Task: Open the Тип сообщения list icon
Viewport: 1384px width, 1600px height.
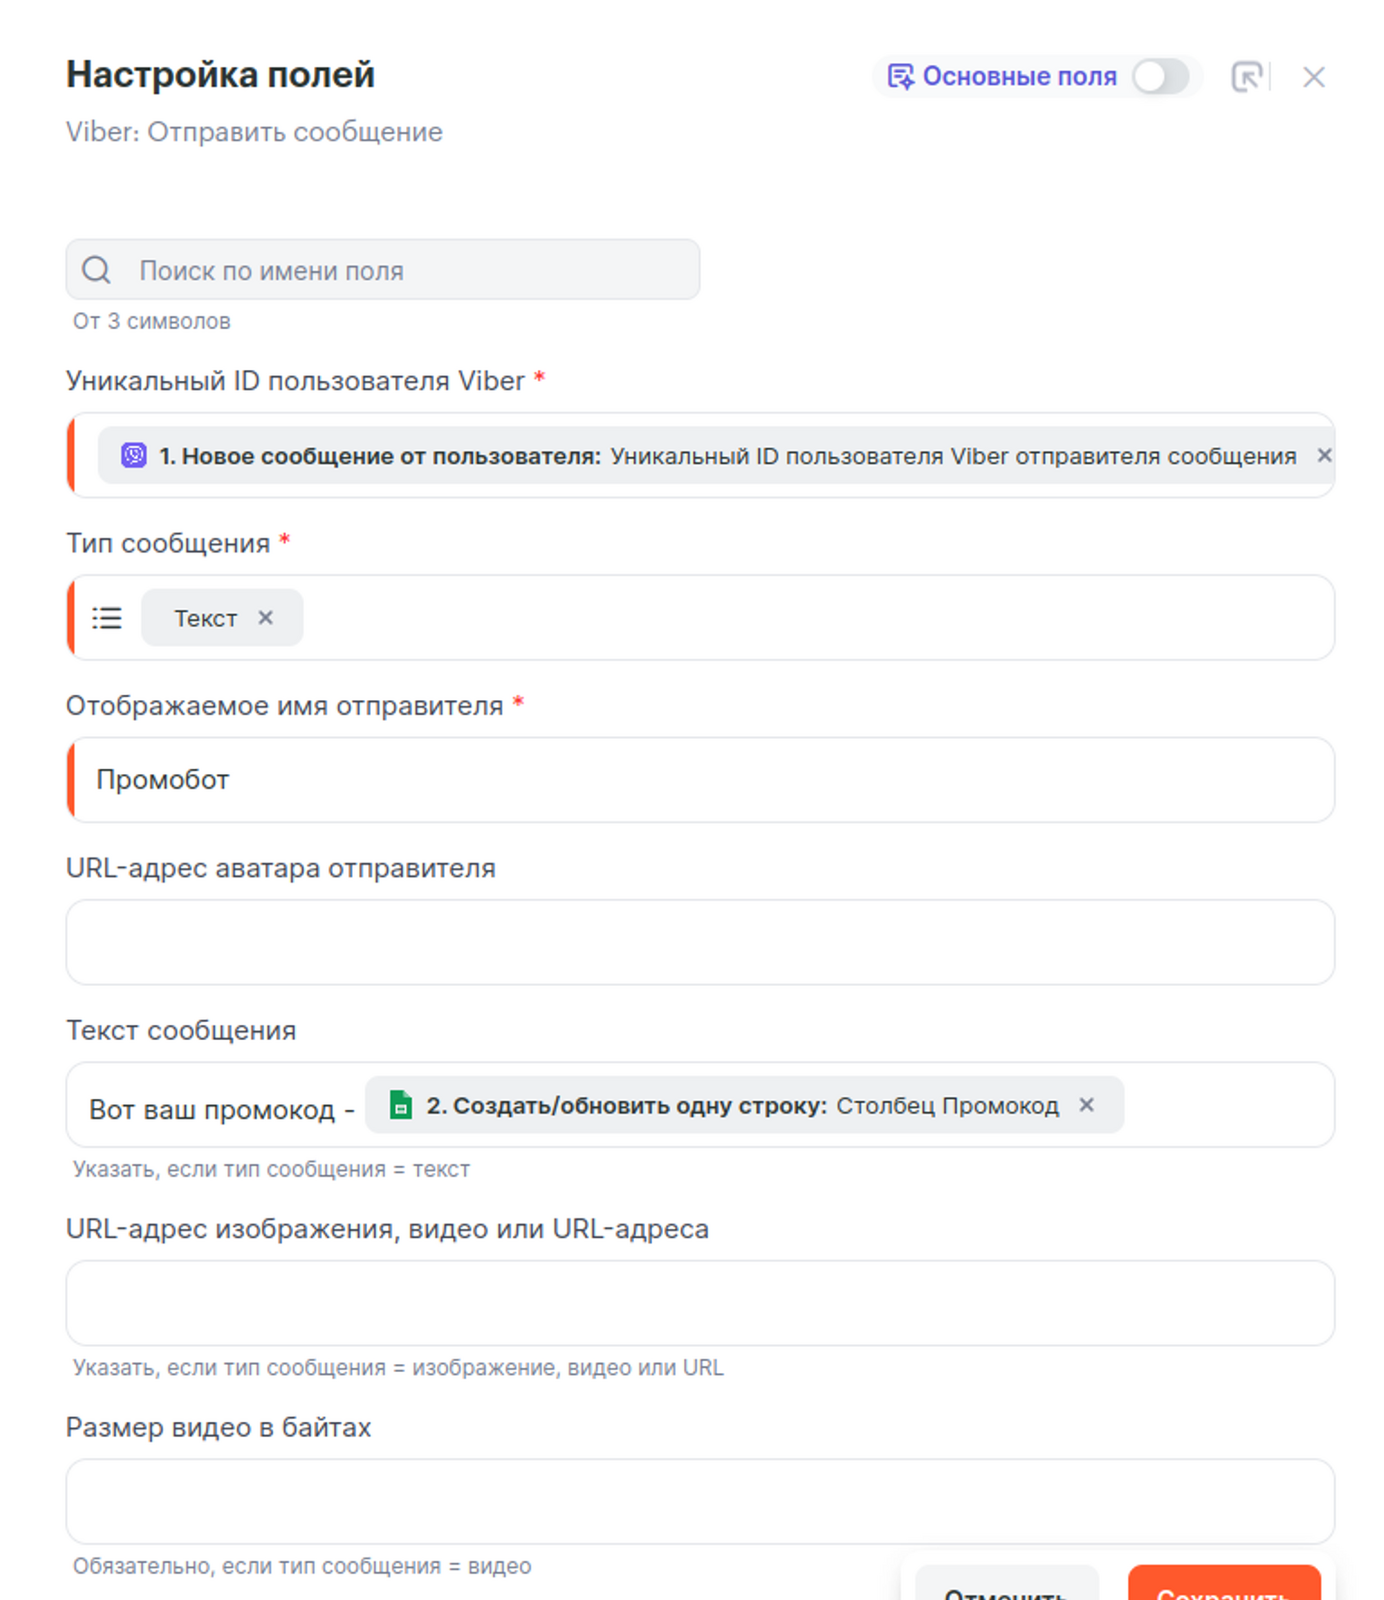Action: tap(107, 618)
